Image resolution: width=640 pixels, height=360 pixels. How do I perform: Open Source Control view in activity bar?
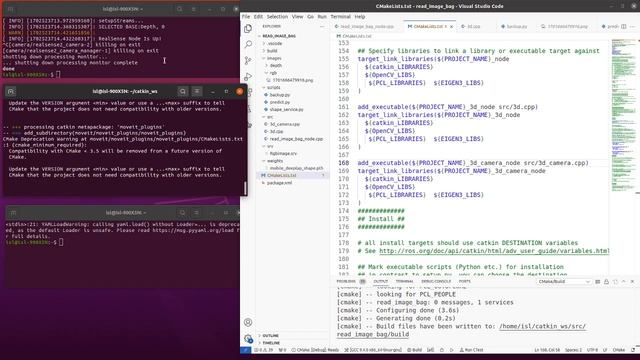(x=248, y=60)
